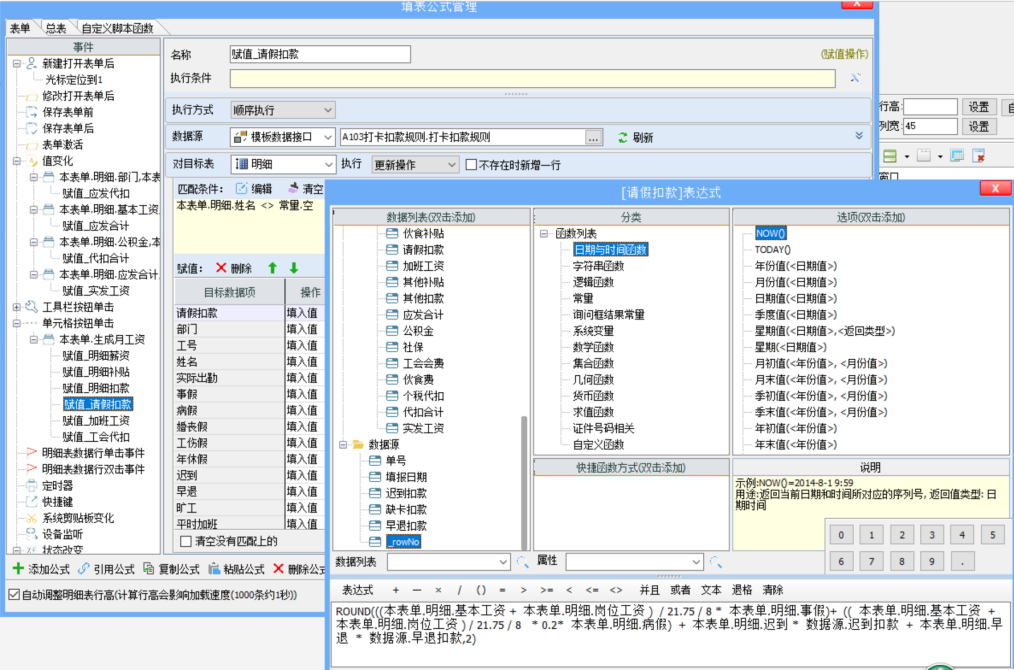Collapse 新建打开表单后 tree node

pos(17,64)
